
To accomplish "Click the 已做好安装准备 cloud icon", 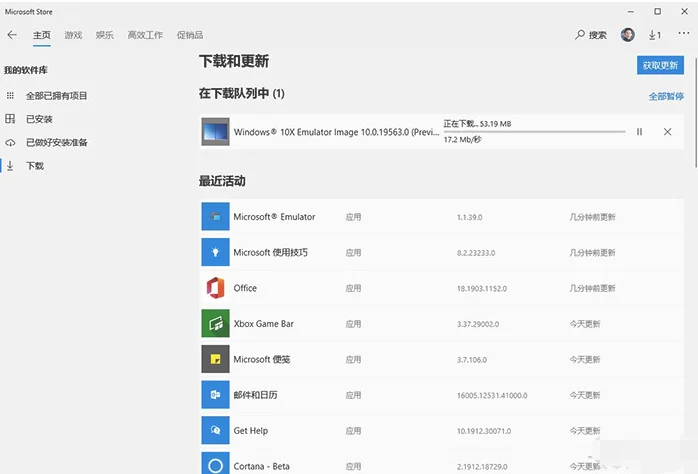I will 10,142.
